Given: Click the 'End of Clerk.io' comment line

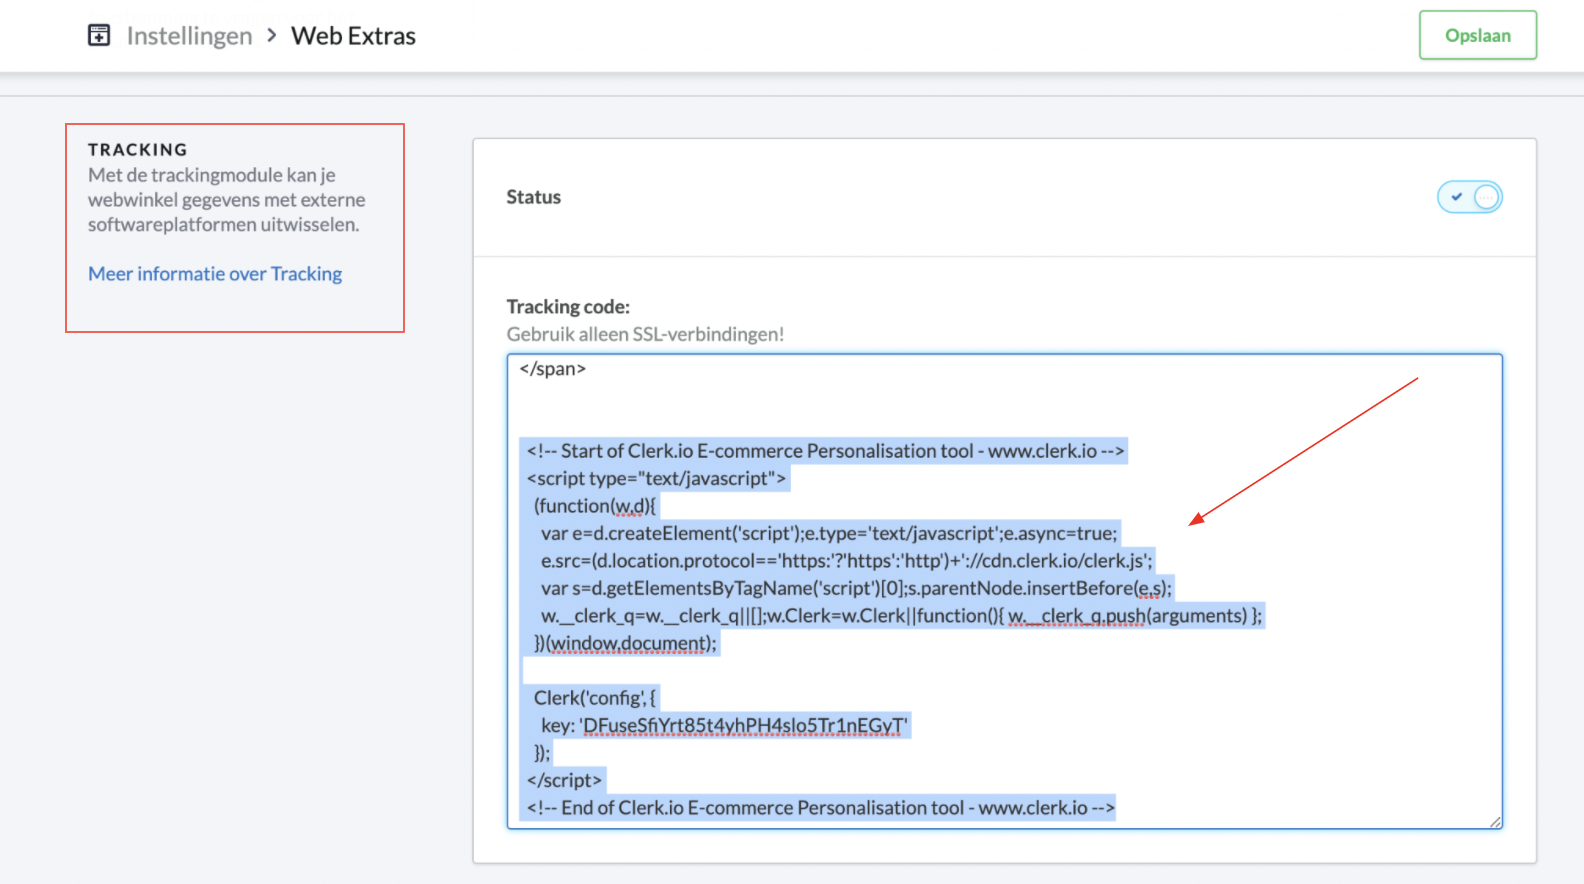Looking at the screenshot, I should pos(820,808).
